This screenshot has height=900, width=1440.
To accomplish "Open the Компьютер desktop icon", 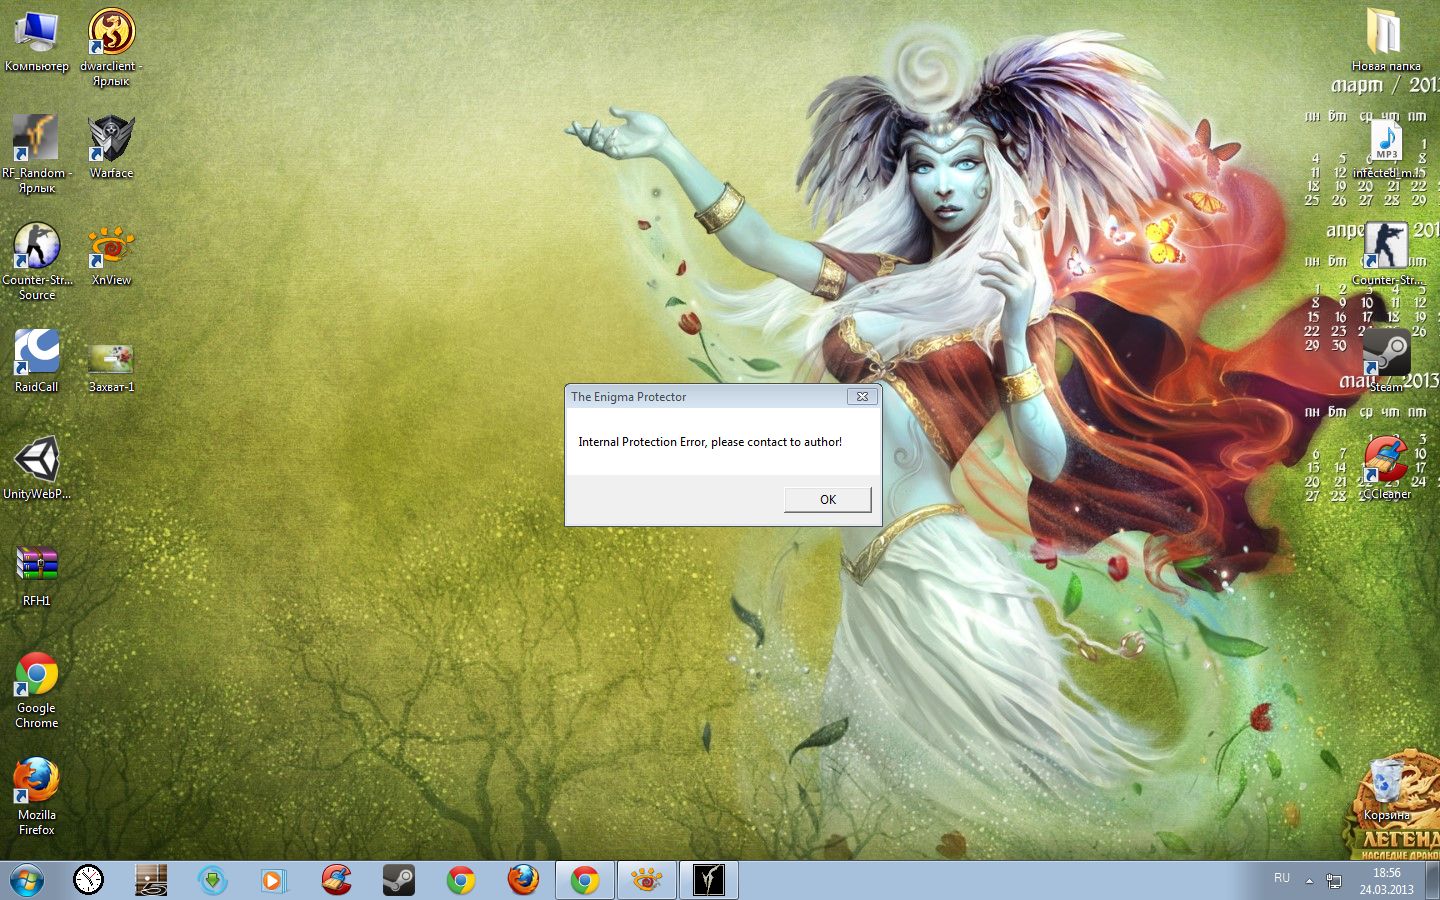I will pos(37,42).
